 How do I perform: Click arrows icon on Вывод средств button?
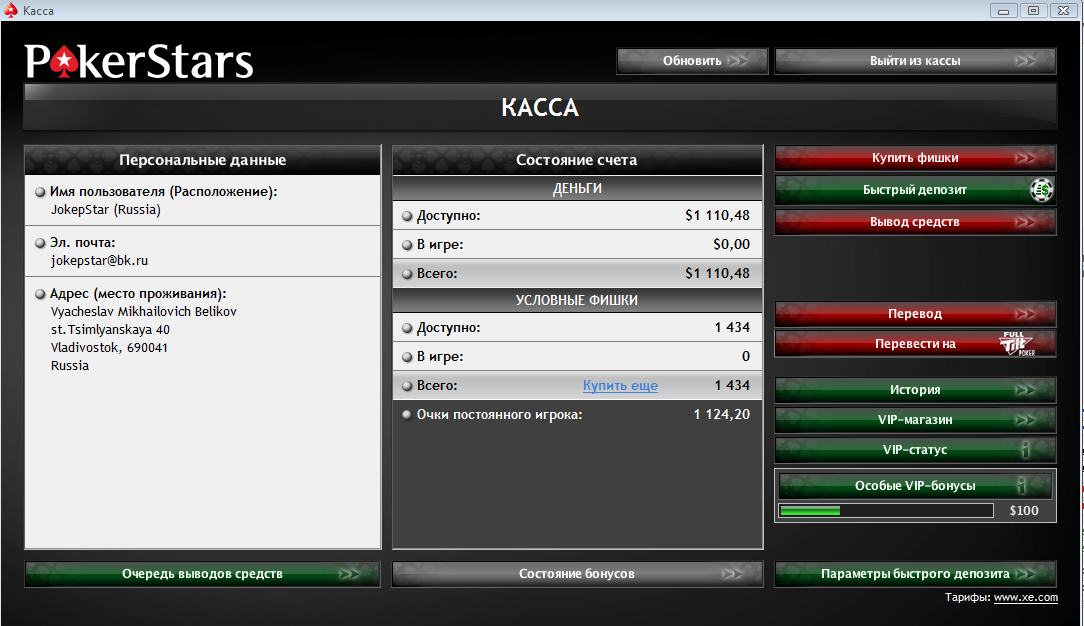point(1026,222)
